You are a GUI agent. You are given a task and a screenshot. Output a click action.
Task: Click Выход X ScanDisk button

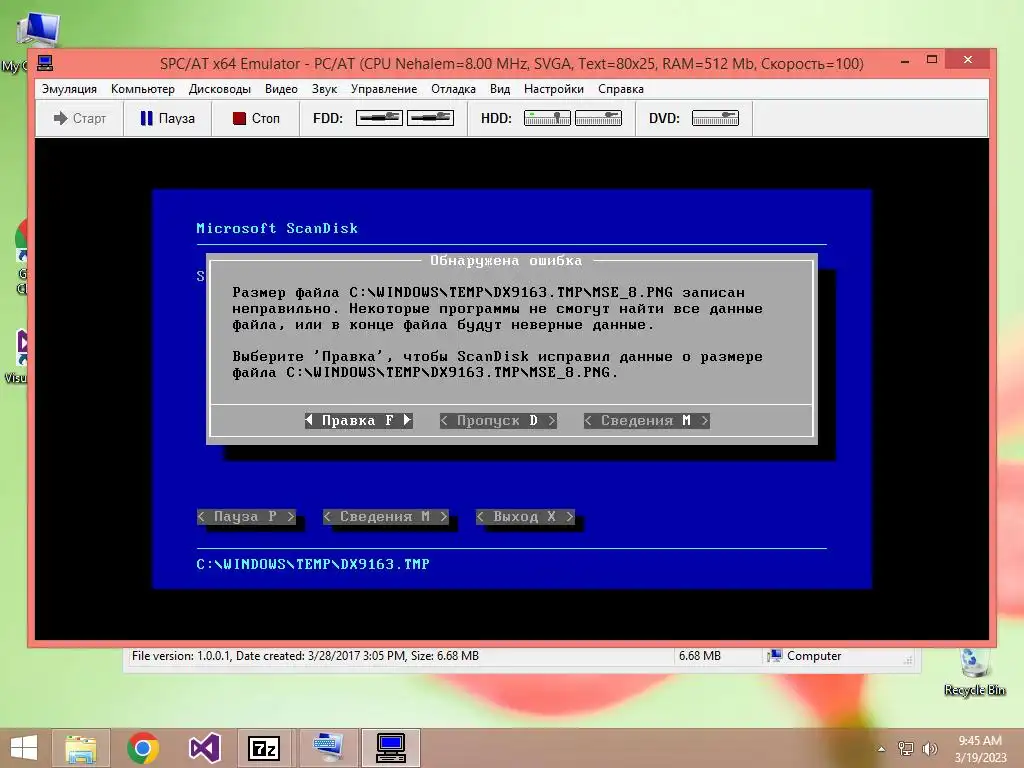(525, 517)
